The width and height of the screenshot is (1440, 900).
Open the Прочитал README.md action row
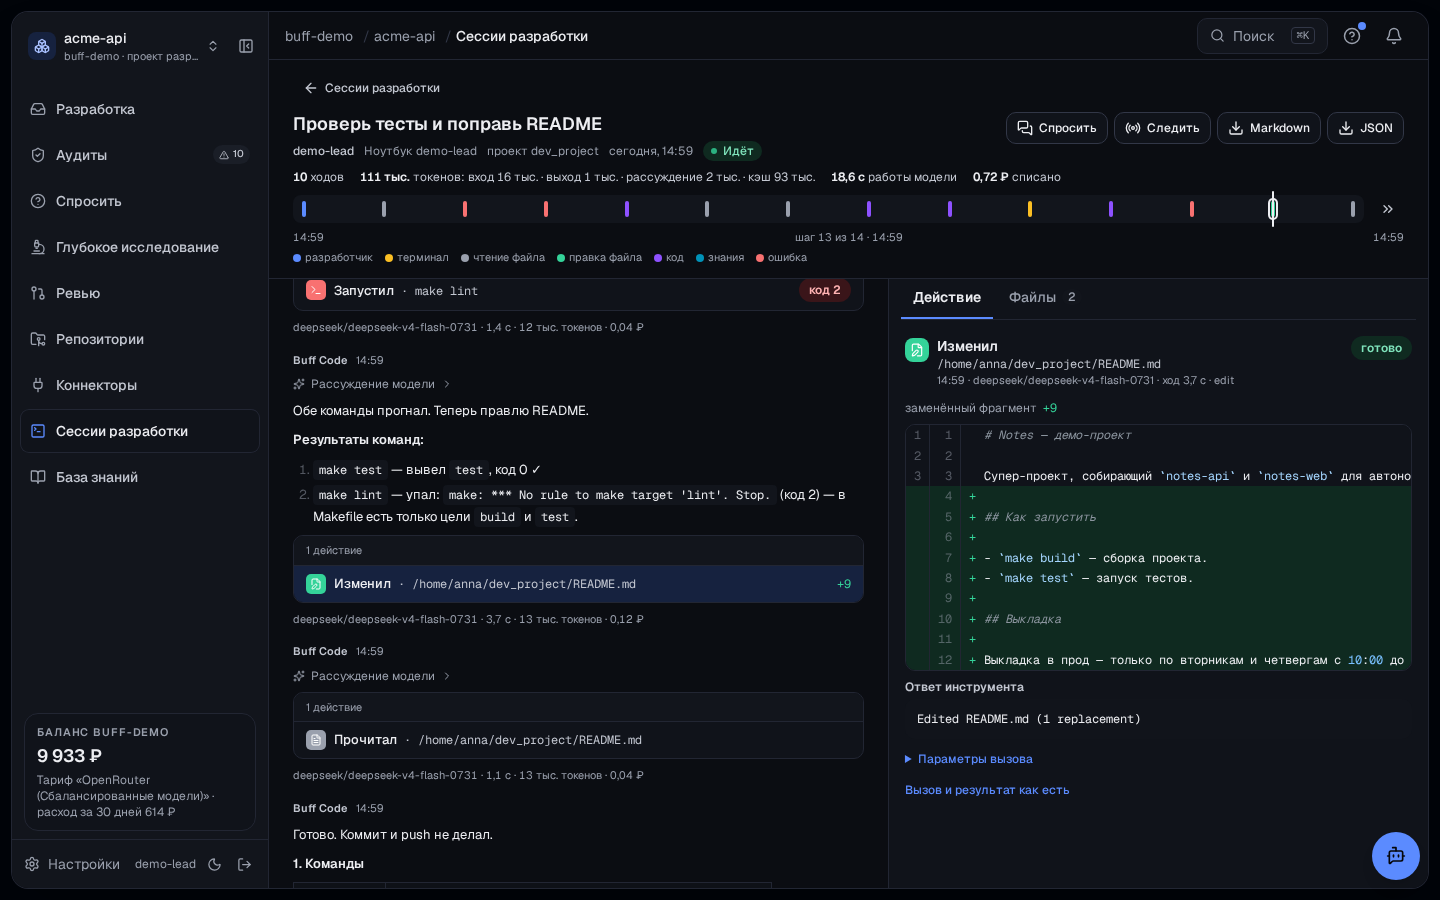578,740
